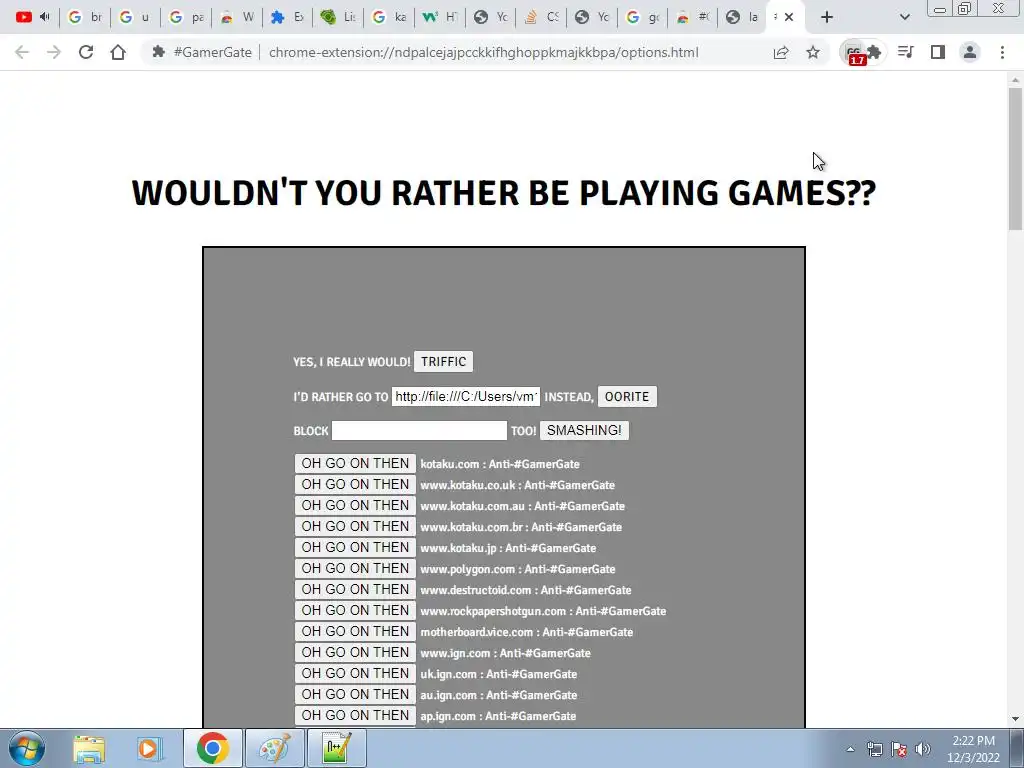This screenshot has height=768, width=1024.
Task: Click 'OH GO ON THEN' for uk.ign.com
Action: pyautogui.click(x=355, y=673)
